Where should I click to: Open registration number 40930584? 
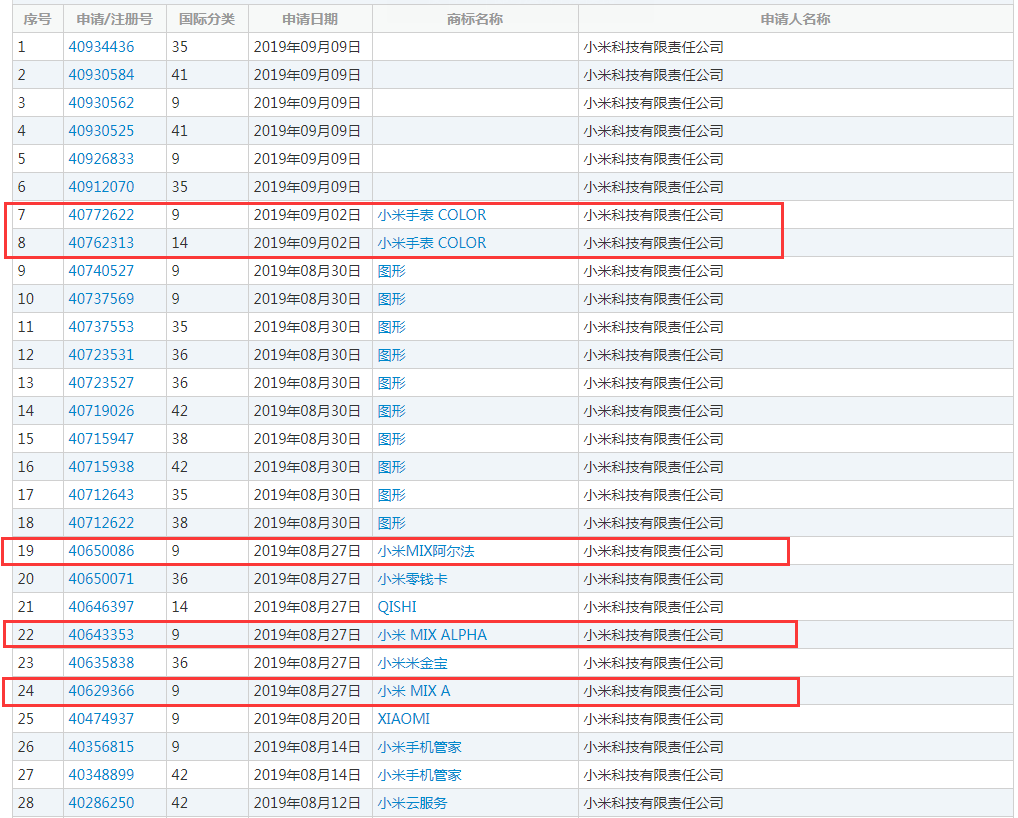click(101, 75)
